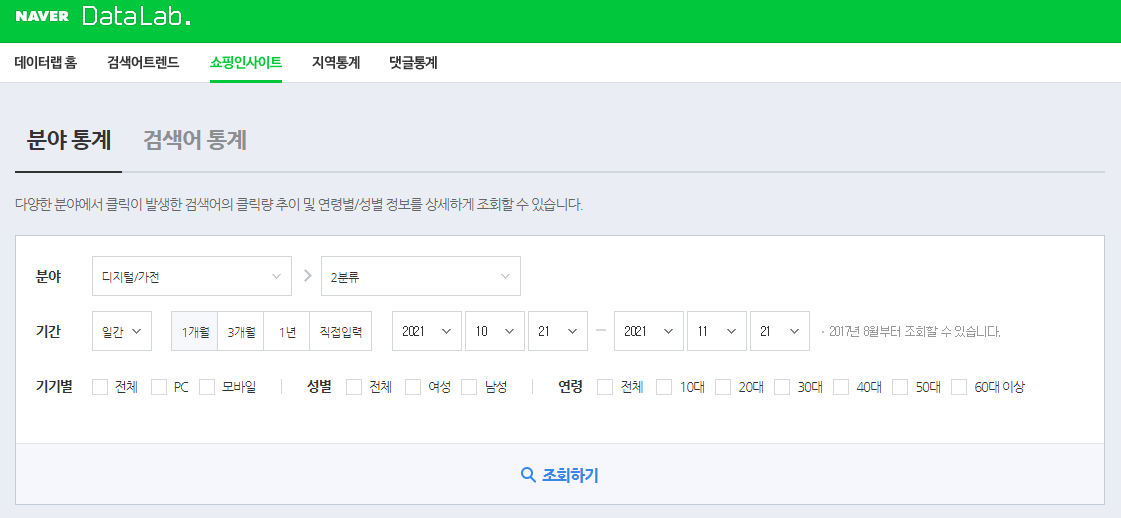1121x518 pixels.
Task: Select the 분야 통계 sub-tab
Action: coord(69,141)
